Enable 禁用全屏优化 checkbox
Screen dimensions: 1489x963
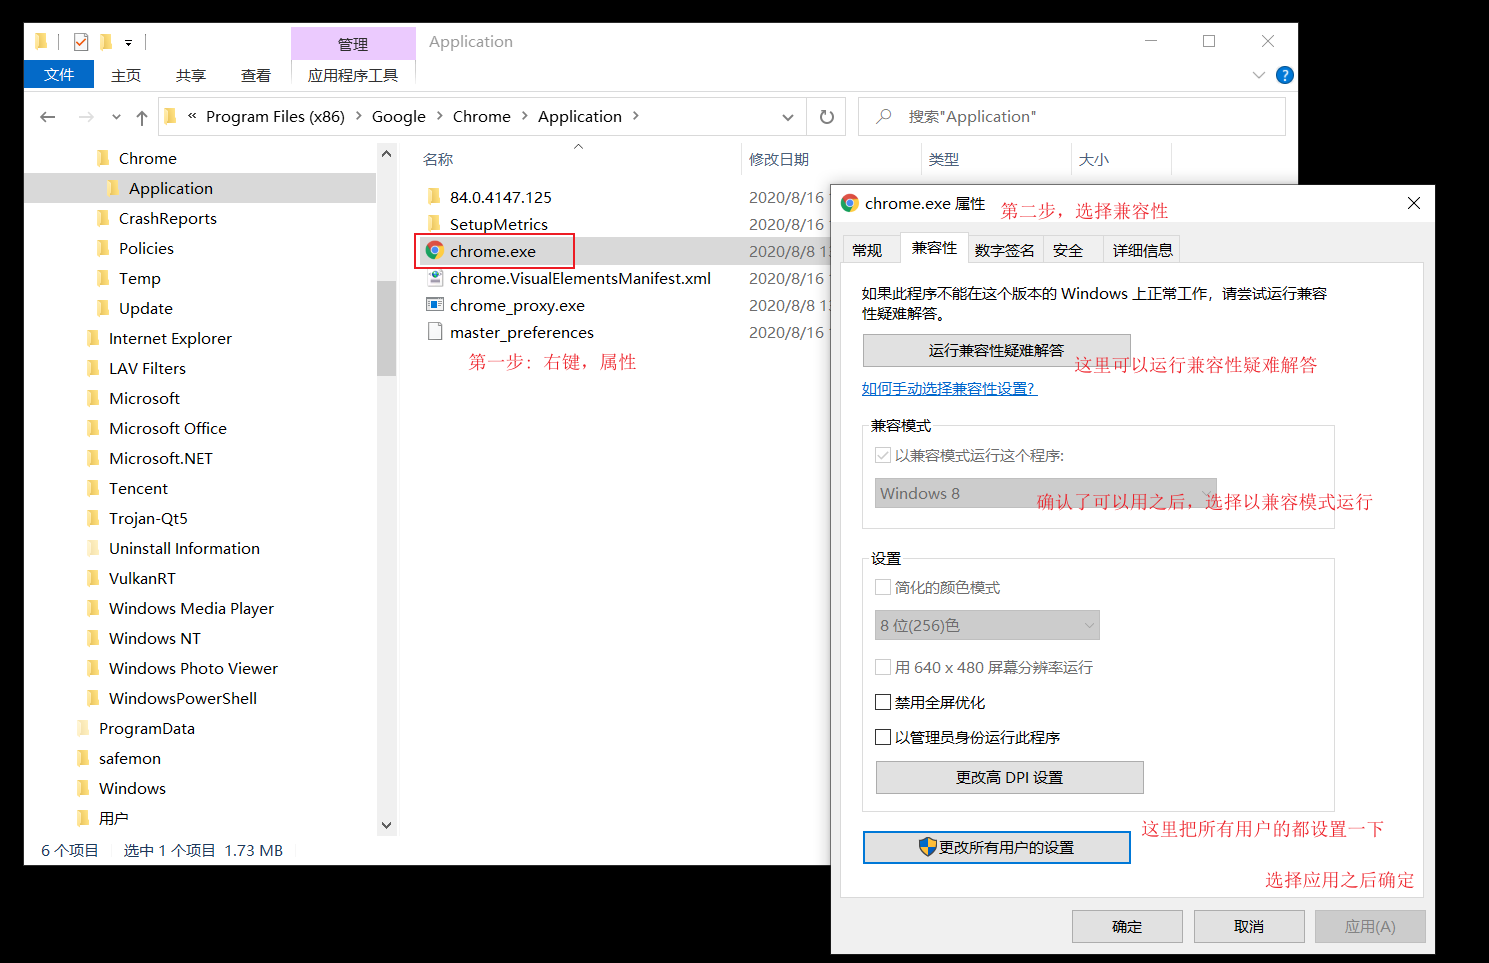coord(883,702)
